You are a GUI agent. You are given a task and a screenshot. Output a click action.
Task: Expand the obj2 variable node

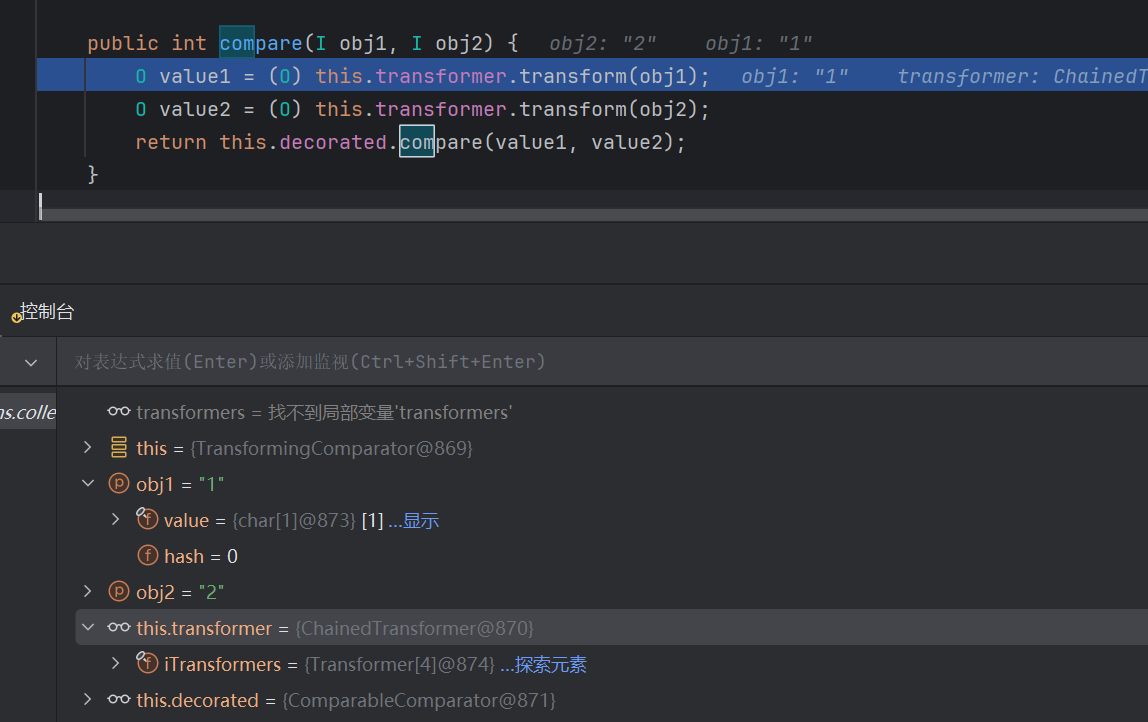point(88,592)
